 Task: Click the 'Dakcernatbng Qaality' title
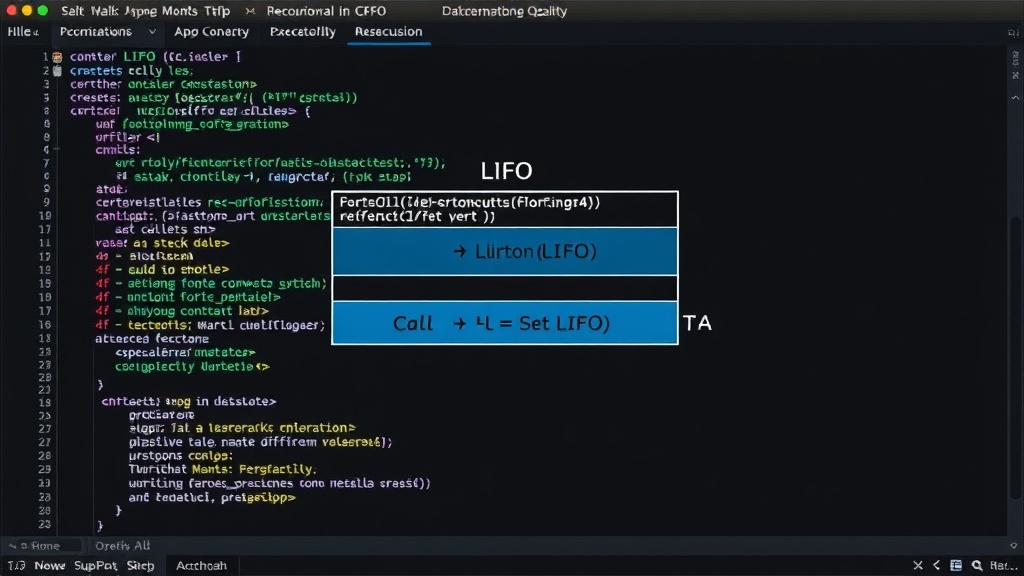[x=504, y=11]
